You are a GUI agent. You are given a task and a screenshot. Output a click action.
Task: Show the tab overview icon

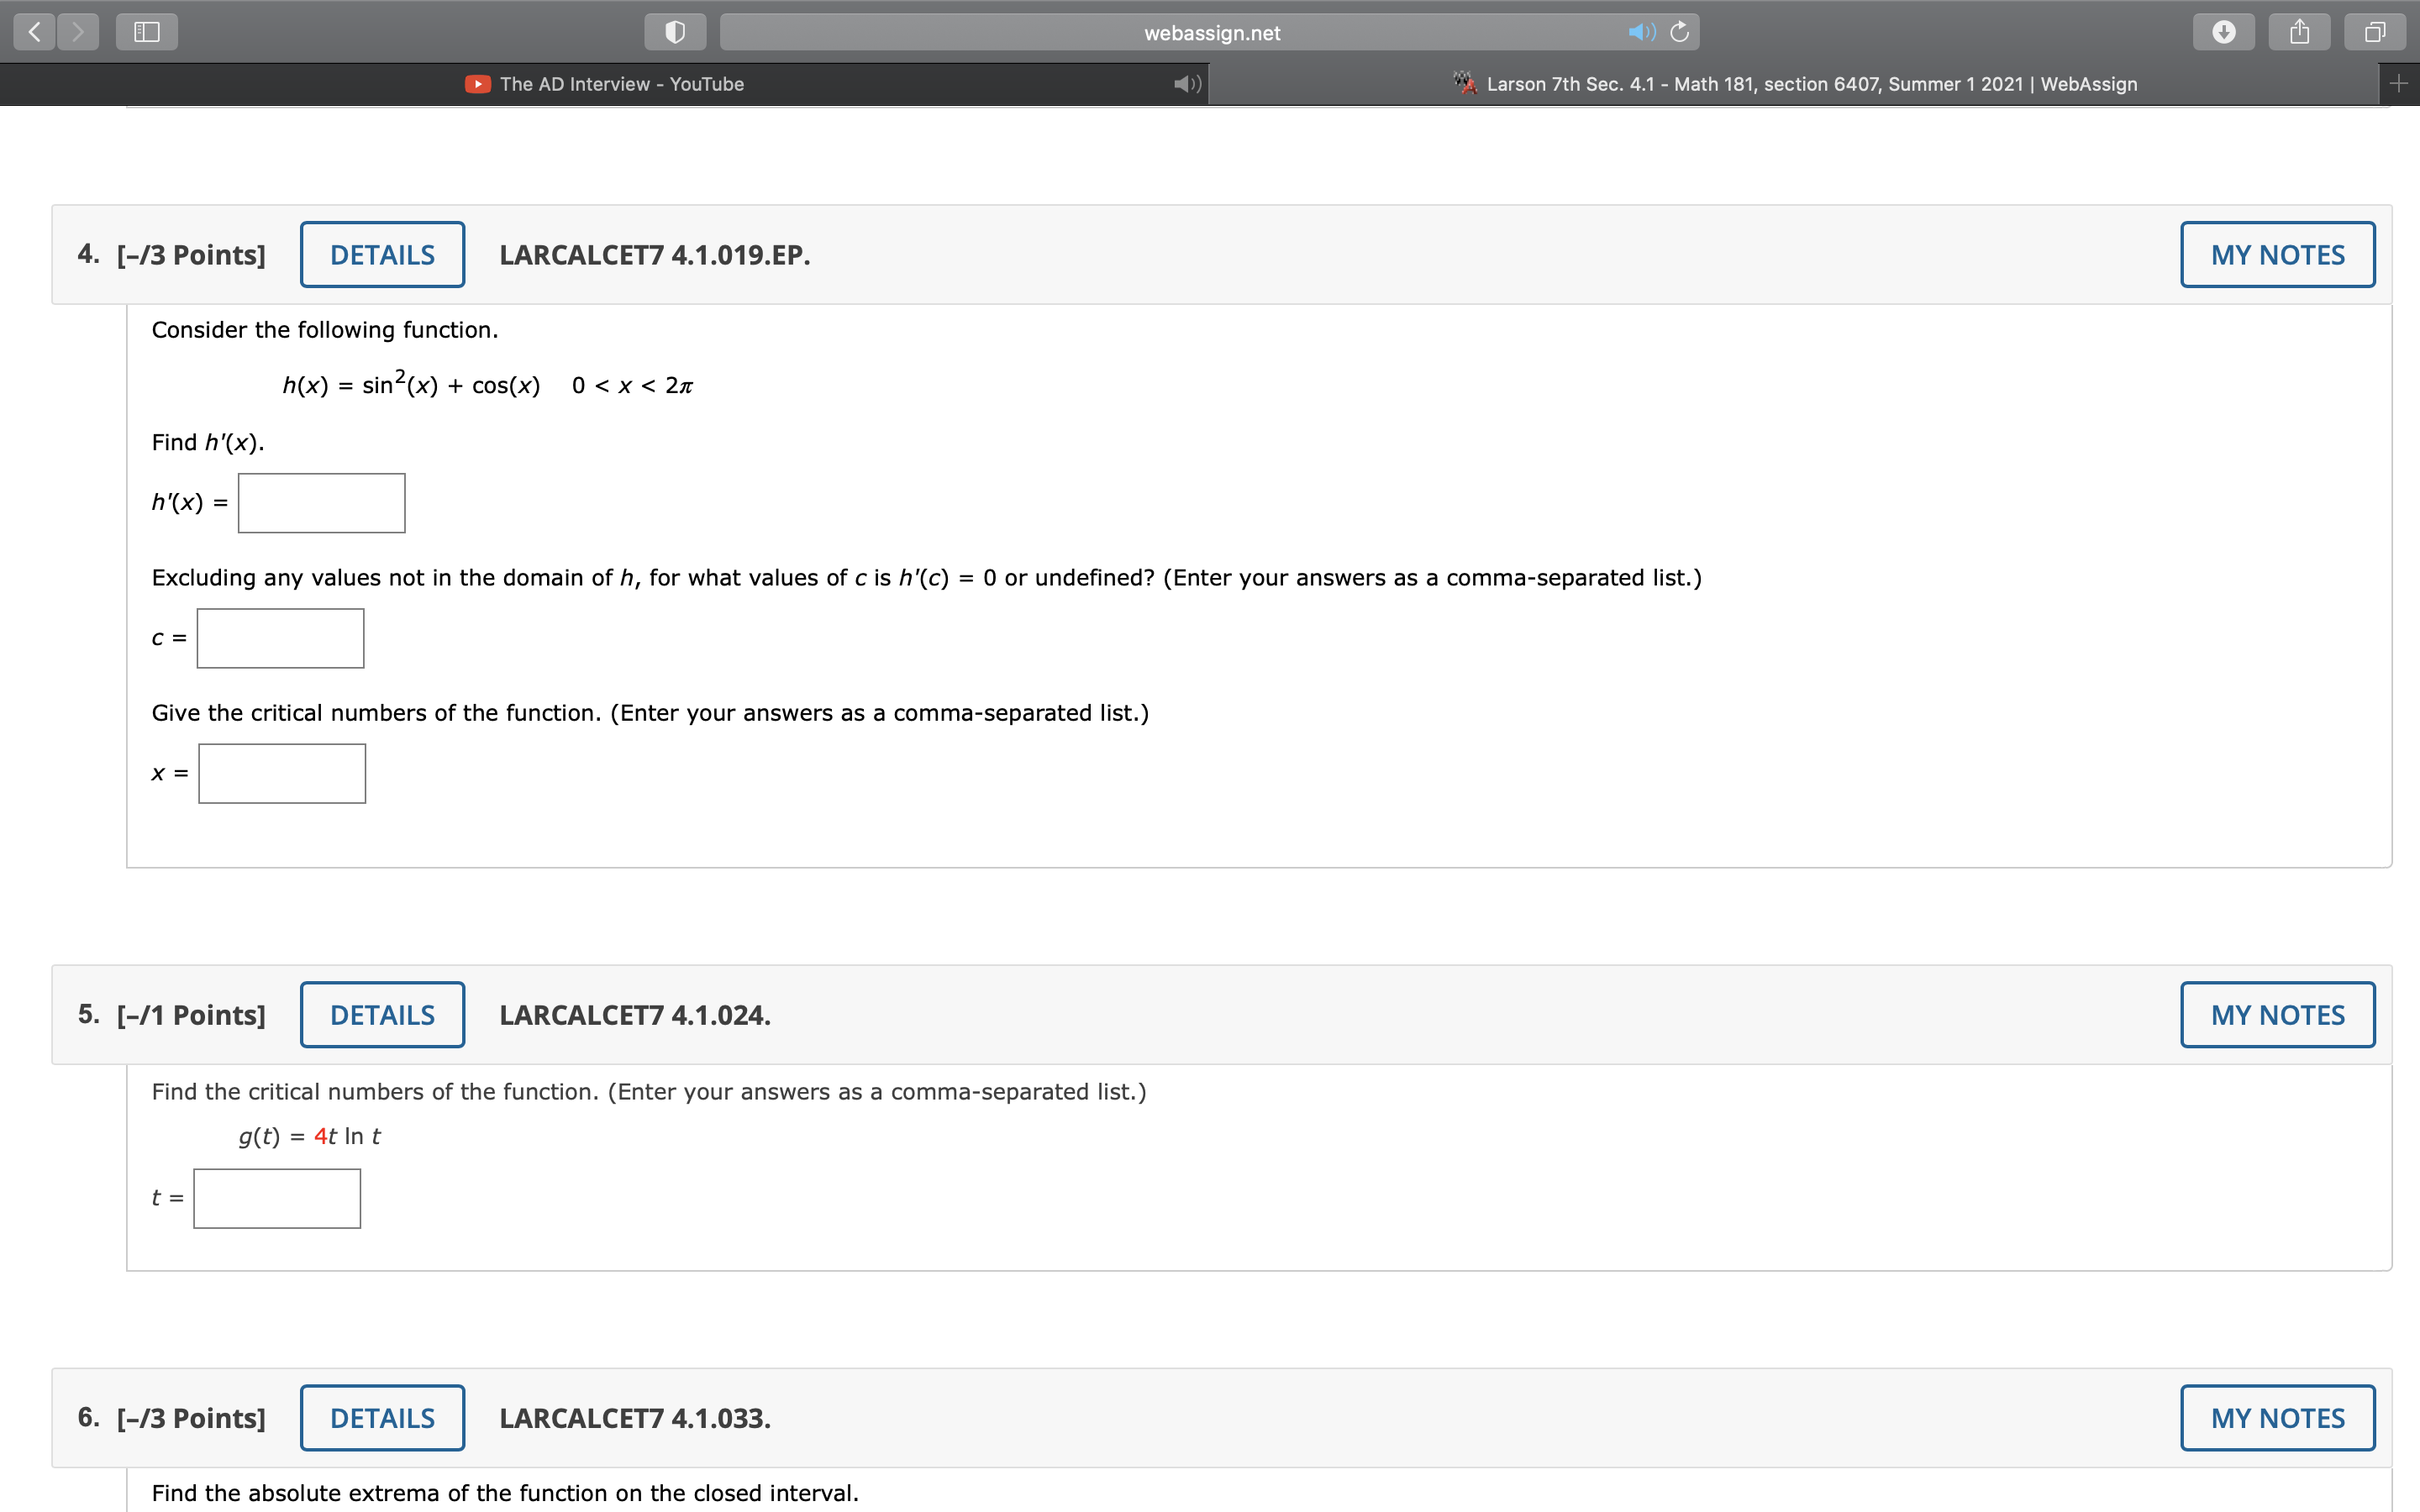tap(2375, 32)
